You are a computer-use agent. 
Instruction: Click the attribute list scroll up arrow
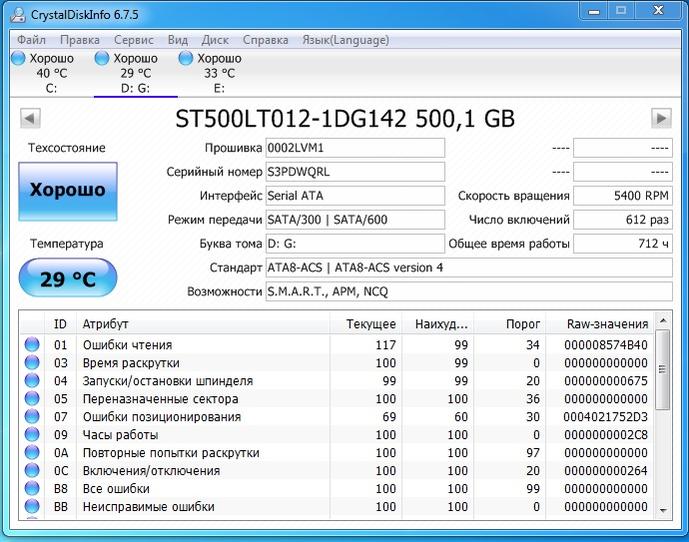(x=663, y=320)
